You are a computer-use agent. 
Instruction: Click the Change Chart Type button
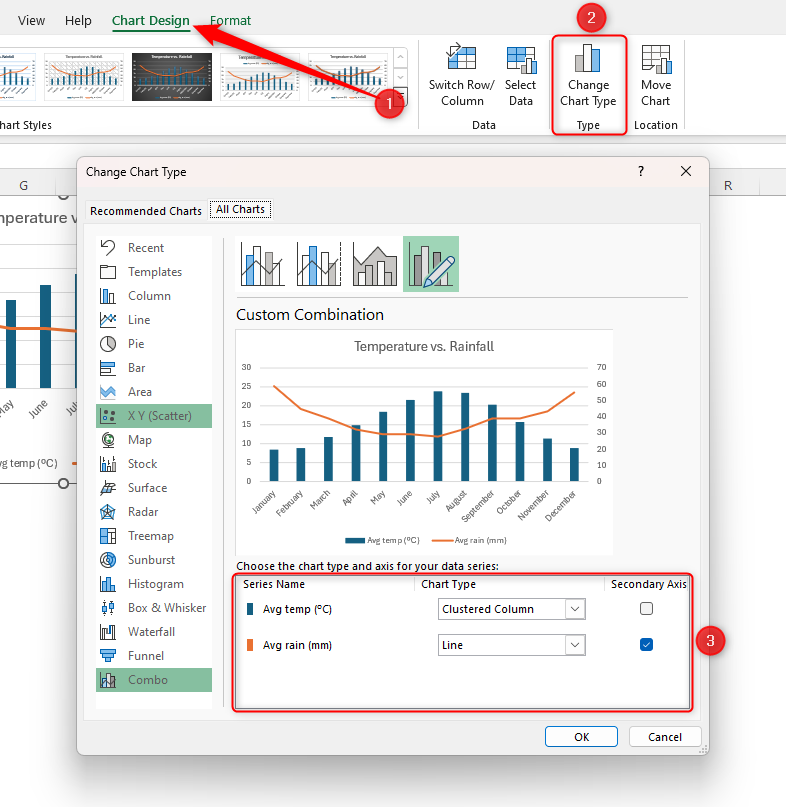[588, 77]
